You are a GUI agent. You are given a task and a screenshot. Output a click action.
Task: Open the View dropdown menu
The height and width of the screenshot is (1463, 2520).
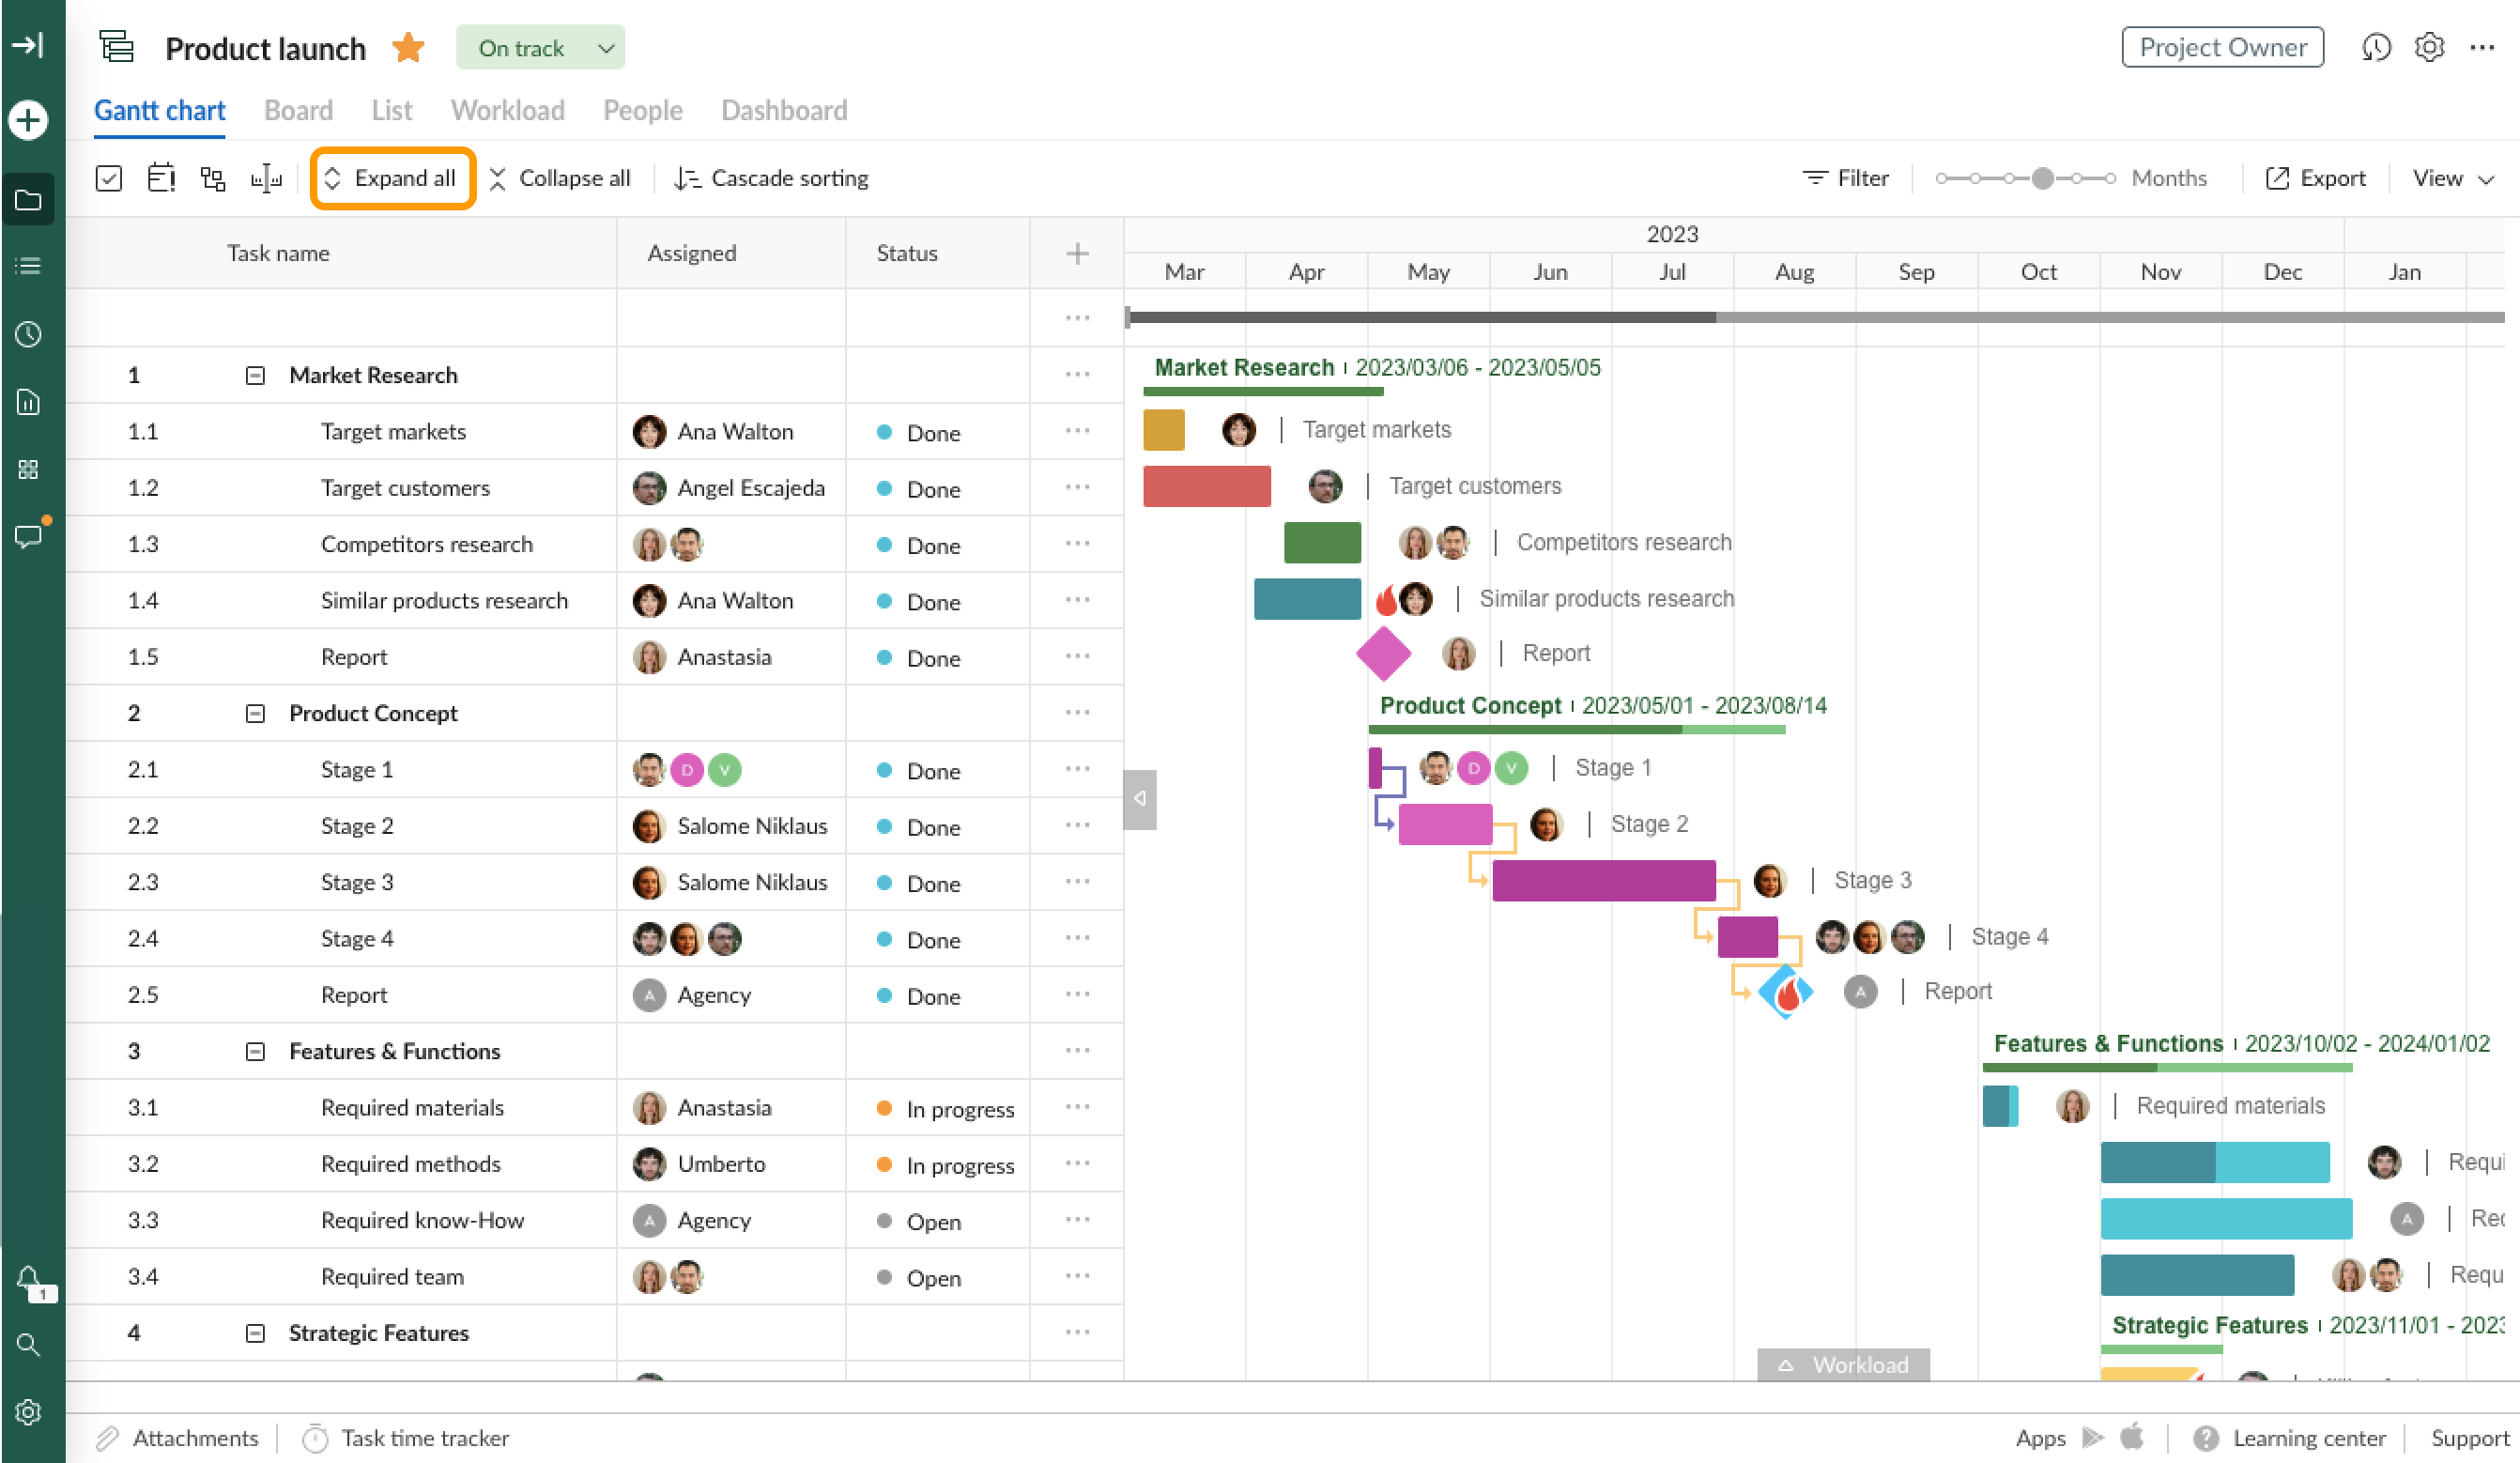coord(2452,178)
